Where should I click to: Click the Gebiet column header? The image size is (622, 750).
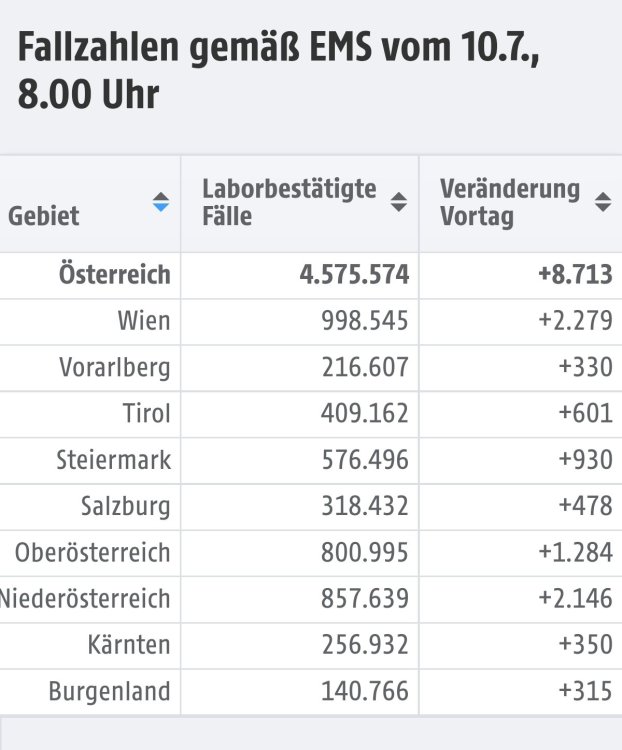pyautogui.click(x=44, y=216)
